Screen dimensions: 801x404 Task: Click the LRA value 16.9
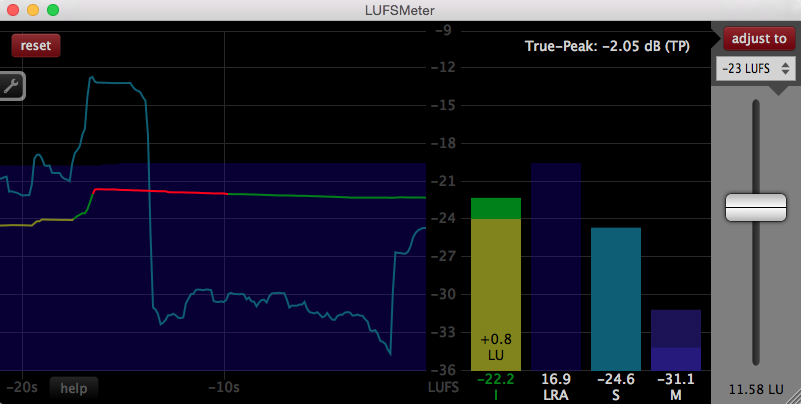(556, 379)
